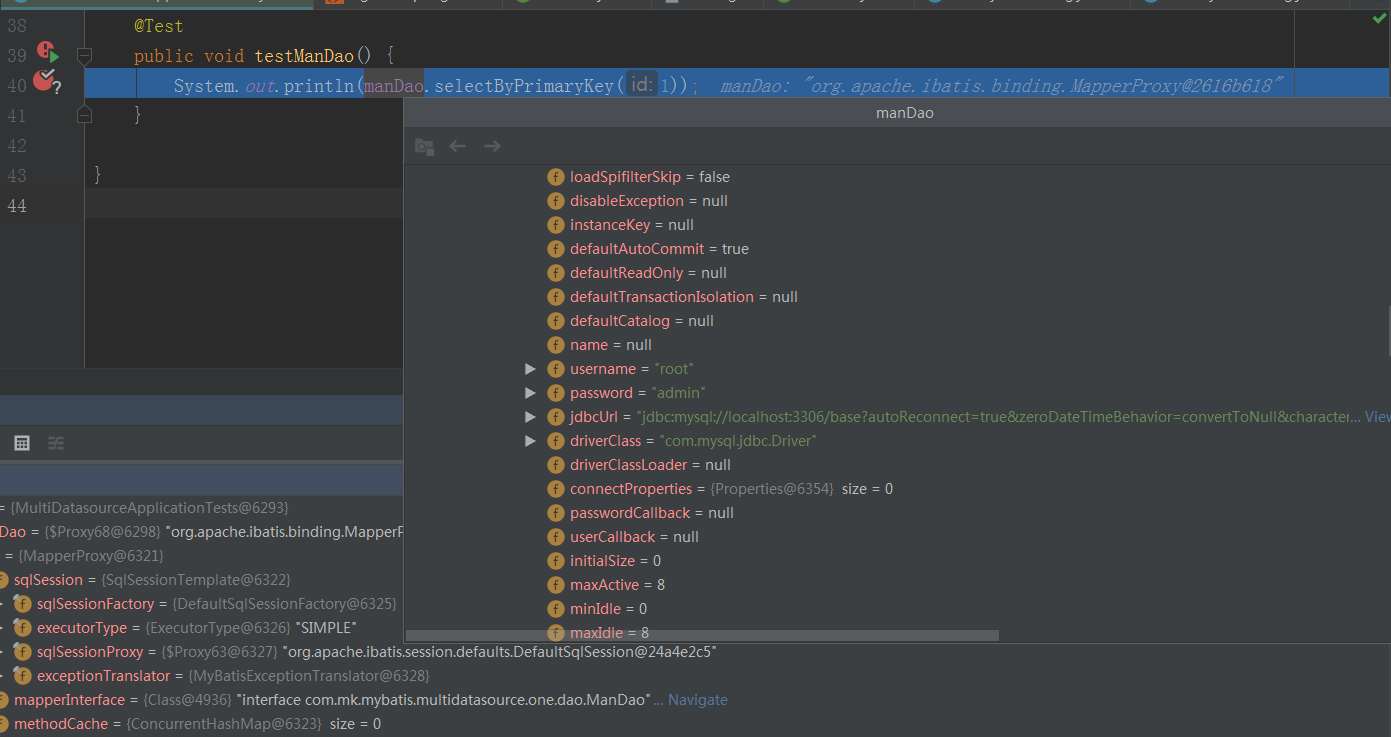Click the field icon beside password
The image size is (1391, 737).
556,393
